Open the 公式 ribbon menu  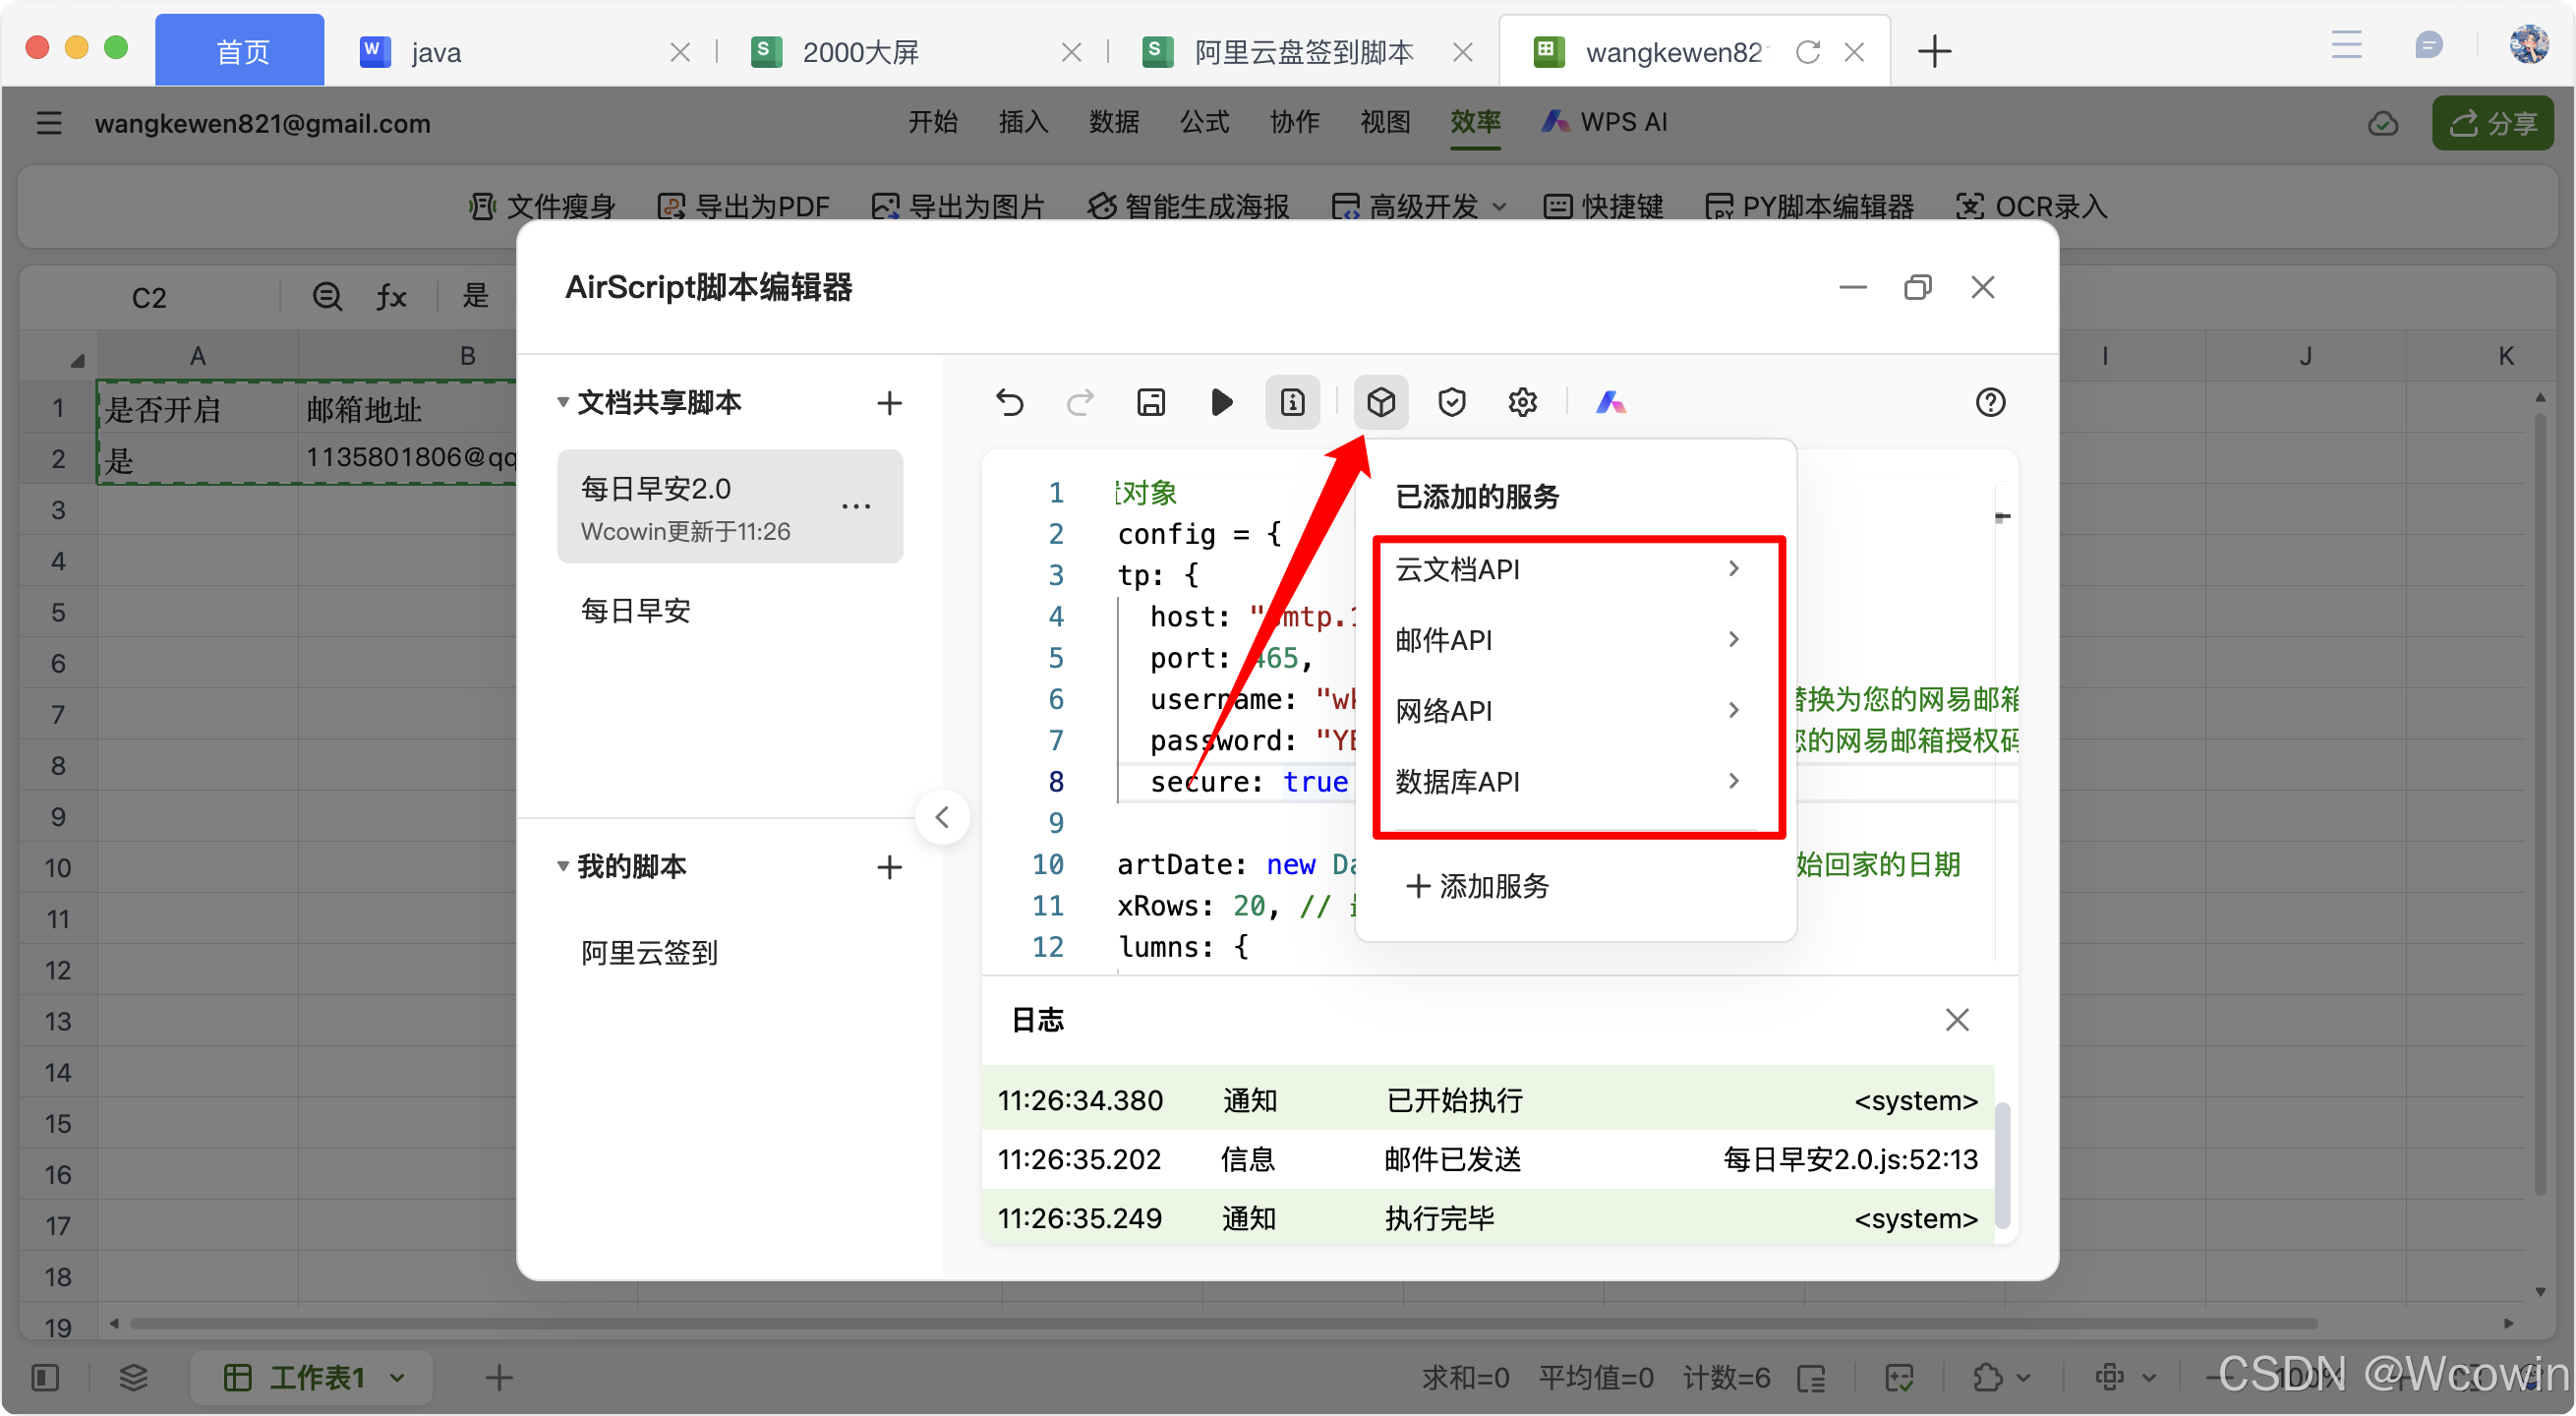[1204, 122]
